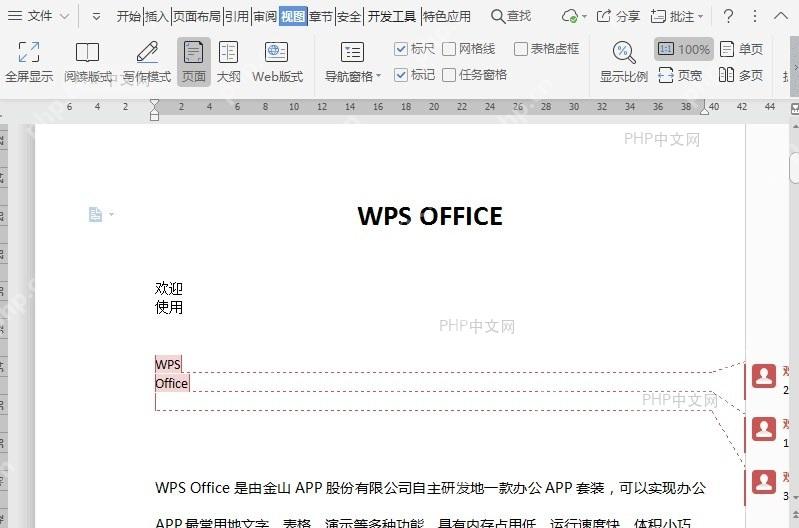Switch to 阅读版式 reading layout

click(88, 62)
